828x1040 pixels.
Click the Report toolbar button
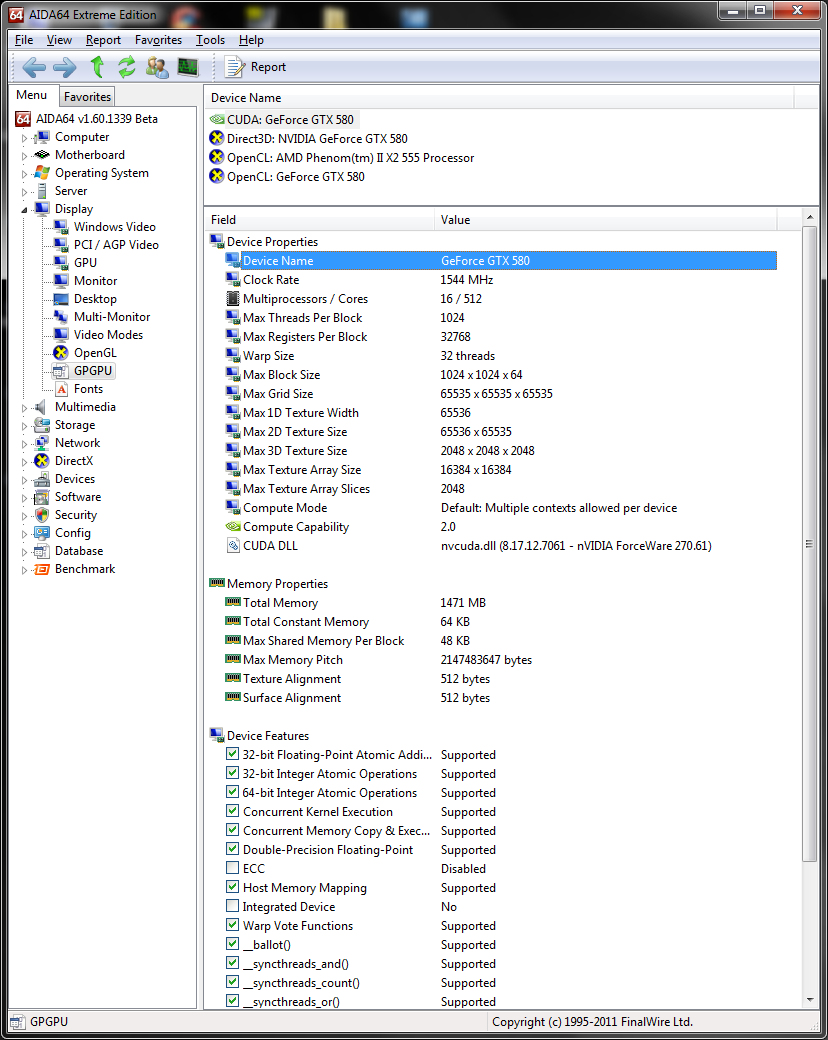coord(255,67)
